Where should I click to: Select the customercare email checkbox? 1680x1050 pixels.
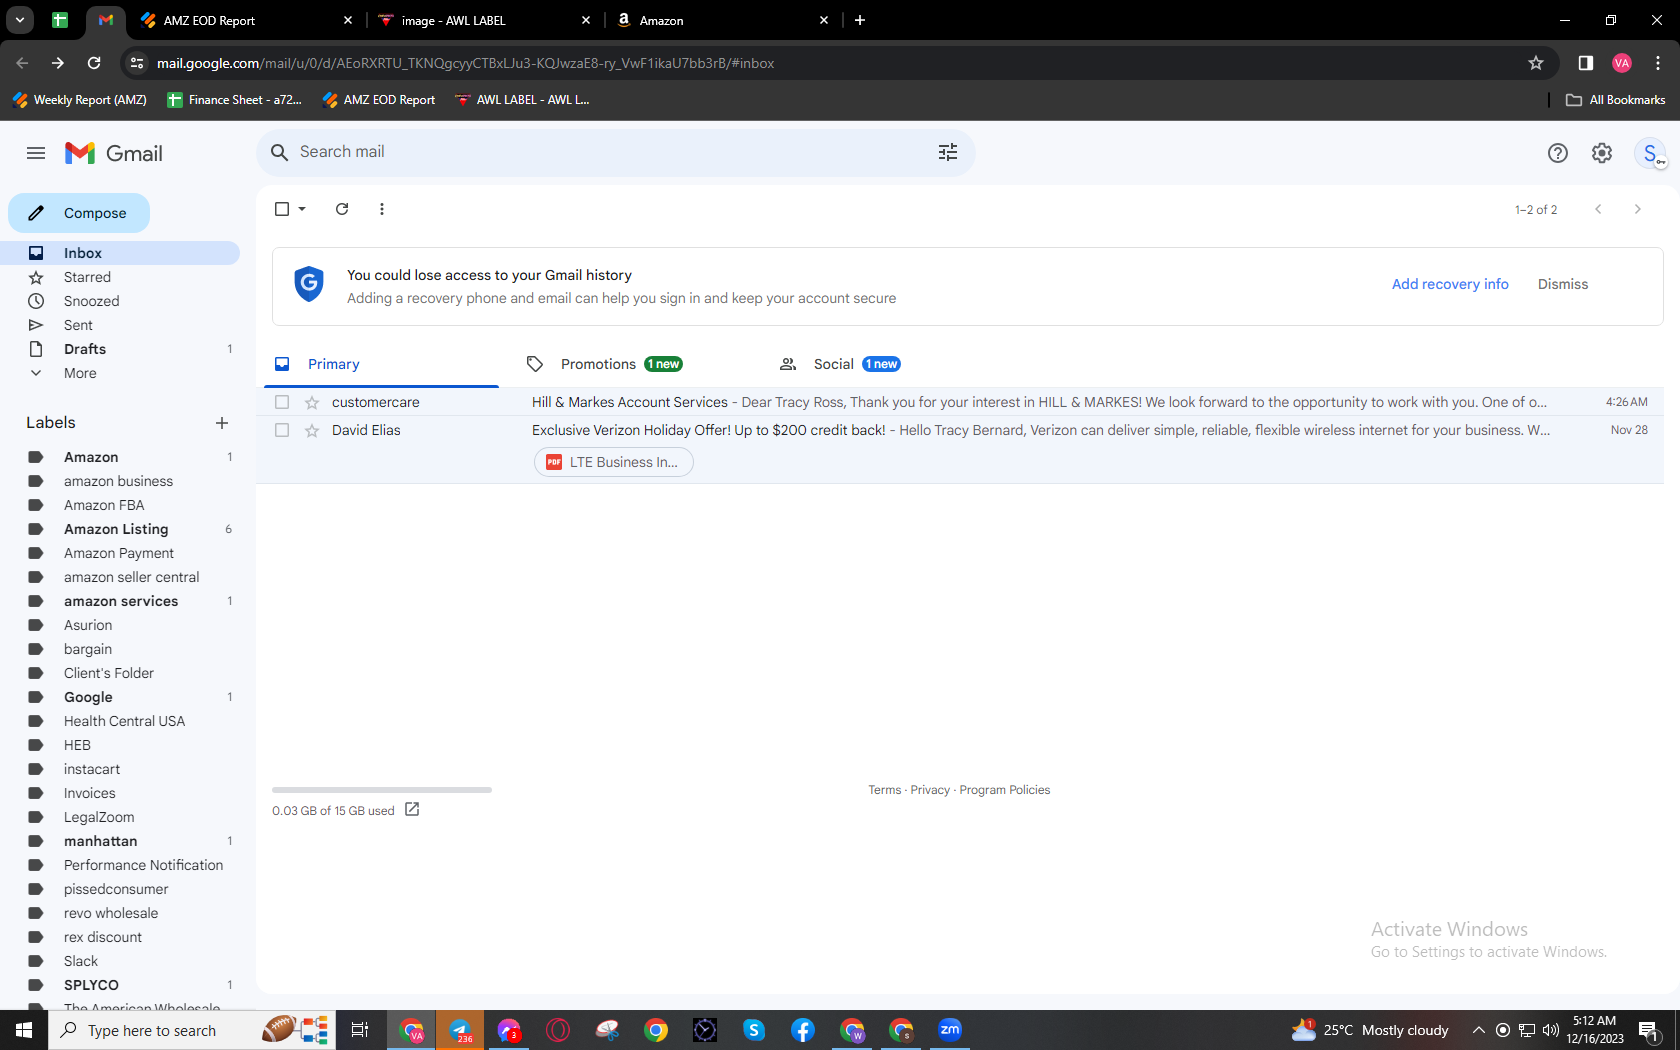[282, 402]
